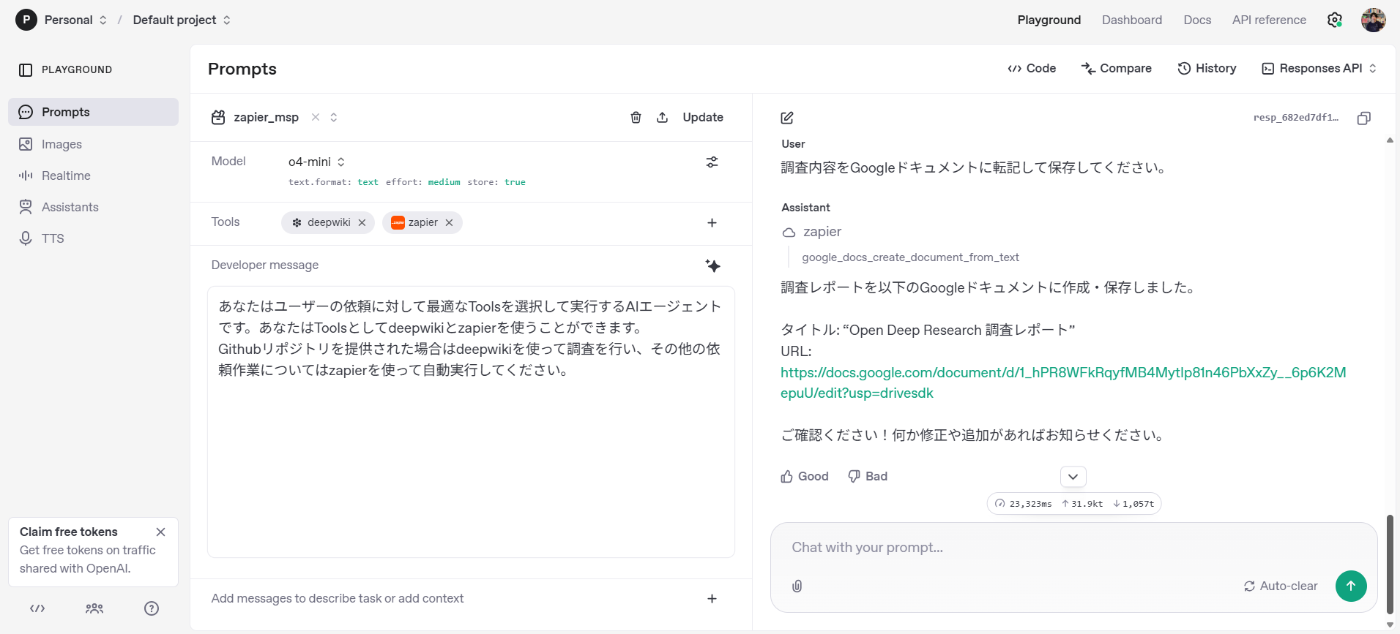Open the Responses API dropdown
Viewport: 1400px width, 634px height.
click(x=1319, y=68)
